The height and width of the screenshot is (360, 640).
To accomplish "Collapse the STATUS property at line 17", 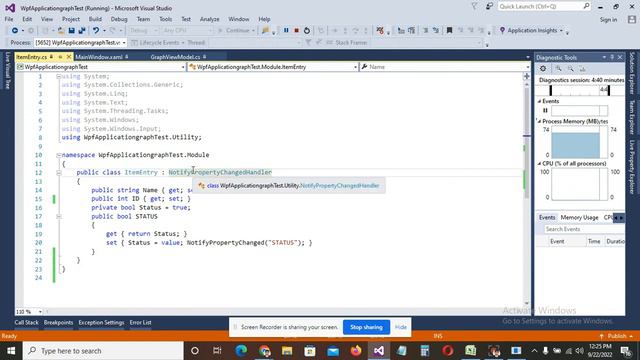I will click(x=58, y=216).
